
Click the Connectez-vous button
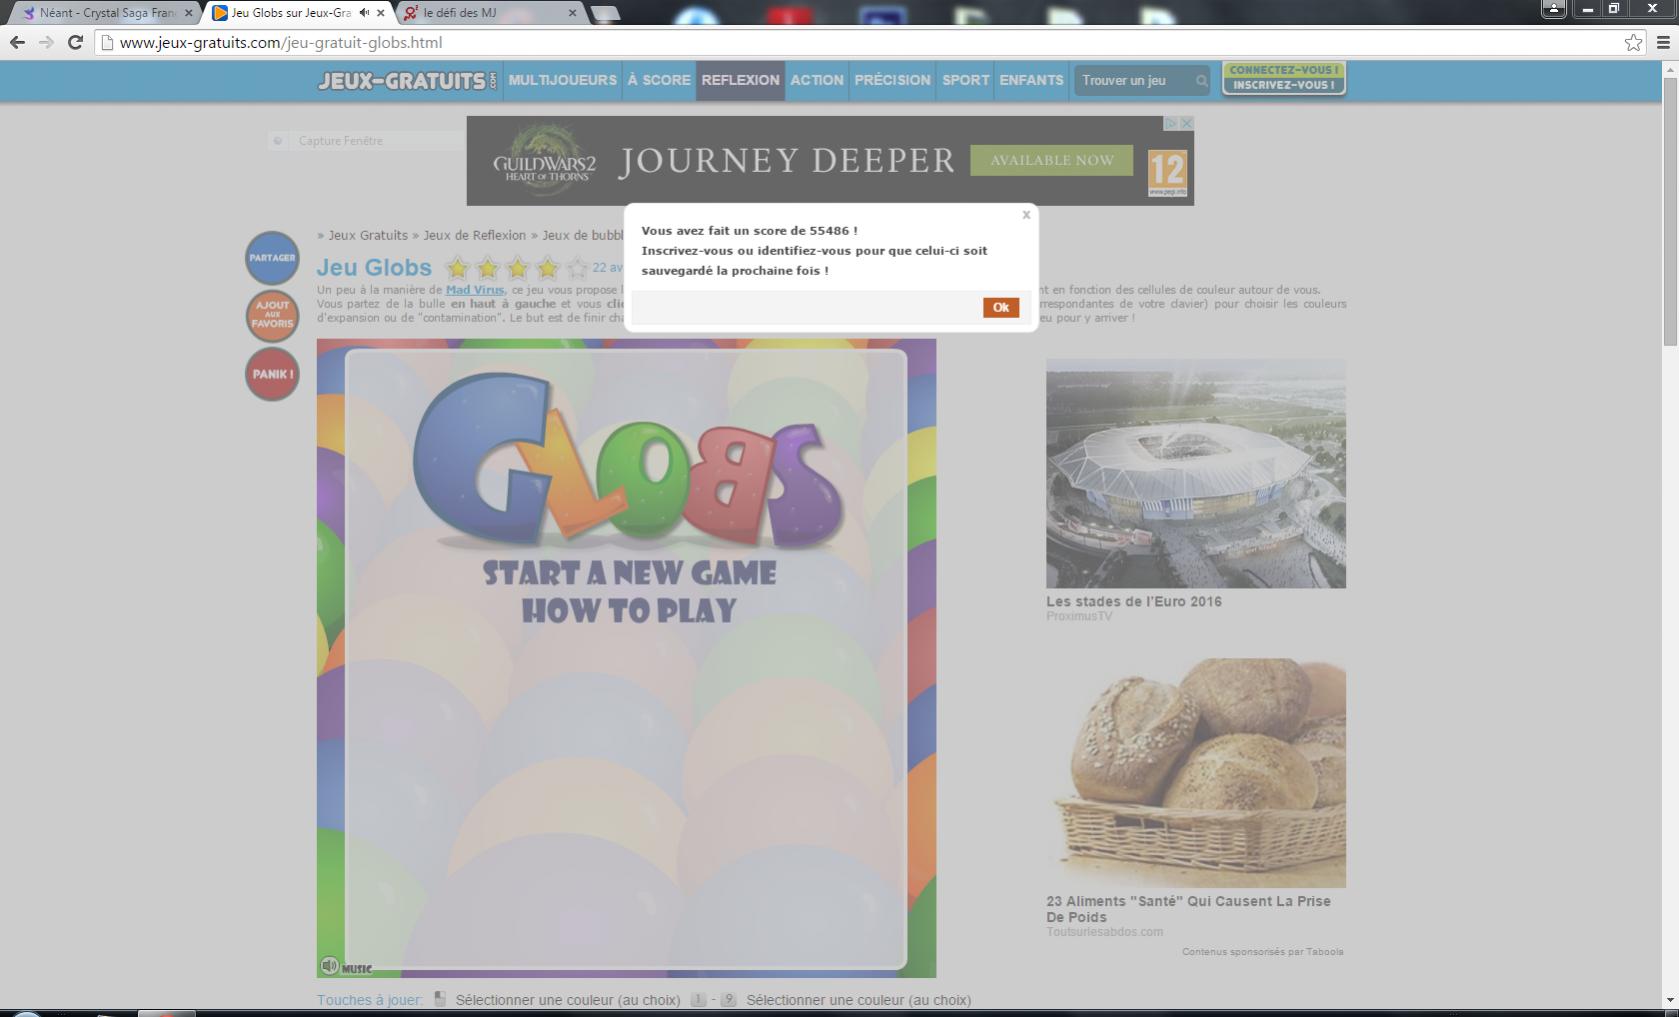coord(1283,70)
